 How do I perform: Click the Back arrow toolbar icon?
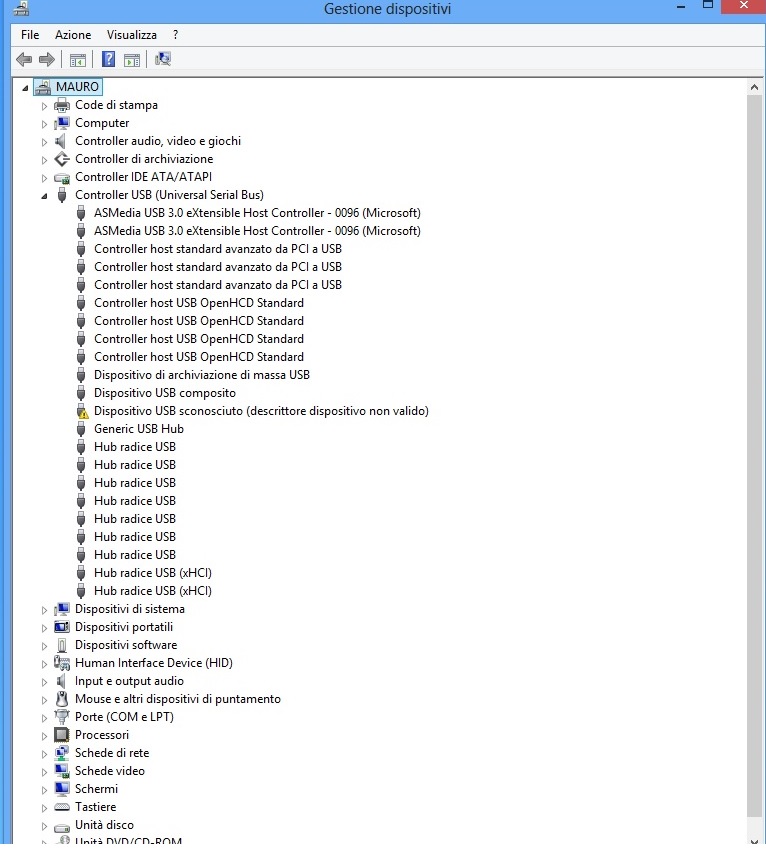pyautogui.click(x=24, y=59)
